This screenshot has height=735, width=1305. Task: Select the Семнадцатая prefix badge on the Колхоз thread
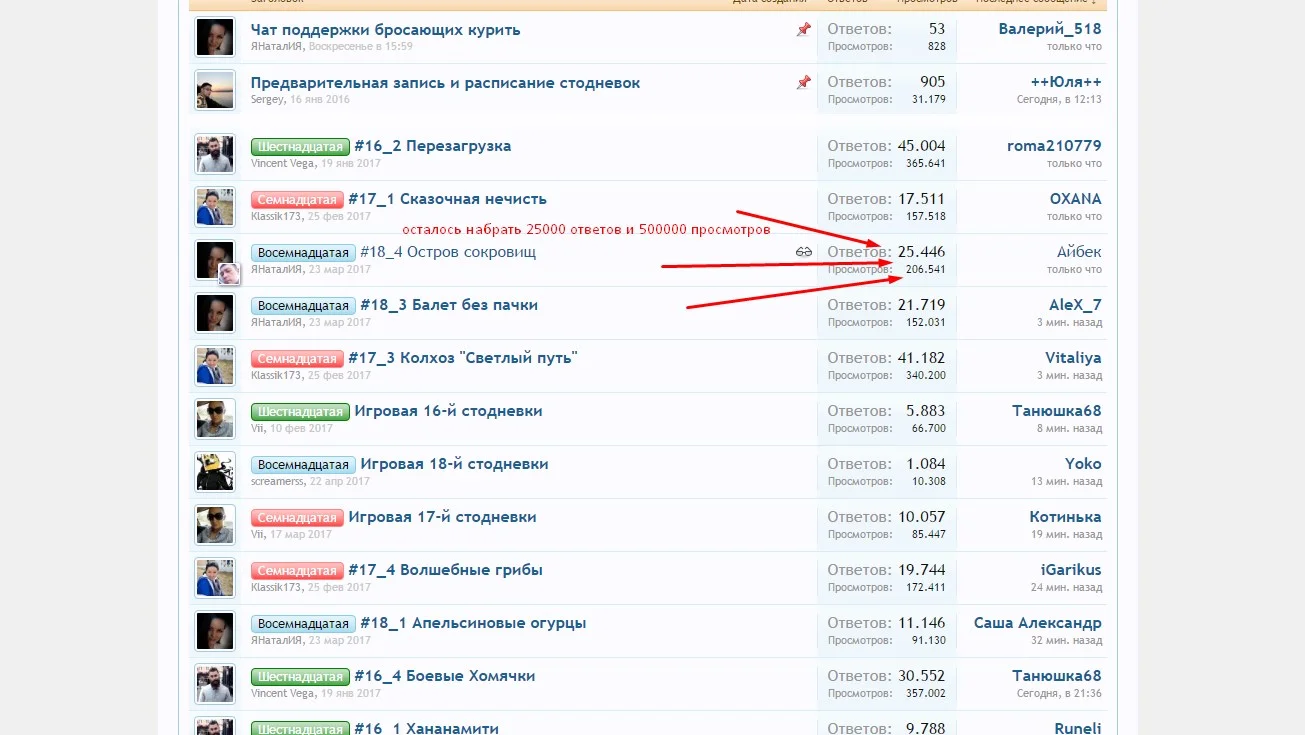tap(297, 358)
